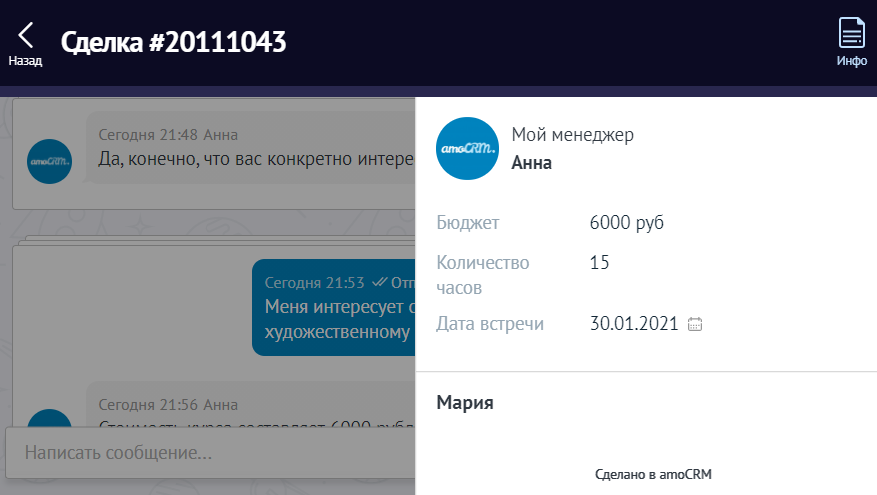Click the Сегодня 21:56 Анна timestamp
877x495 pixels.
pos(168,405)
